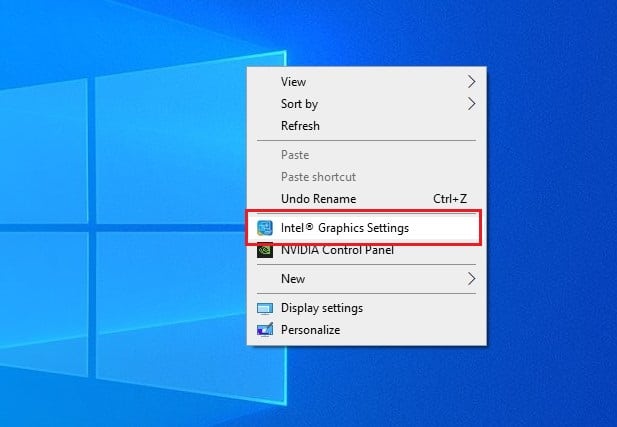Click the NVIDIA Control Panel icon

[264, 251]
